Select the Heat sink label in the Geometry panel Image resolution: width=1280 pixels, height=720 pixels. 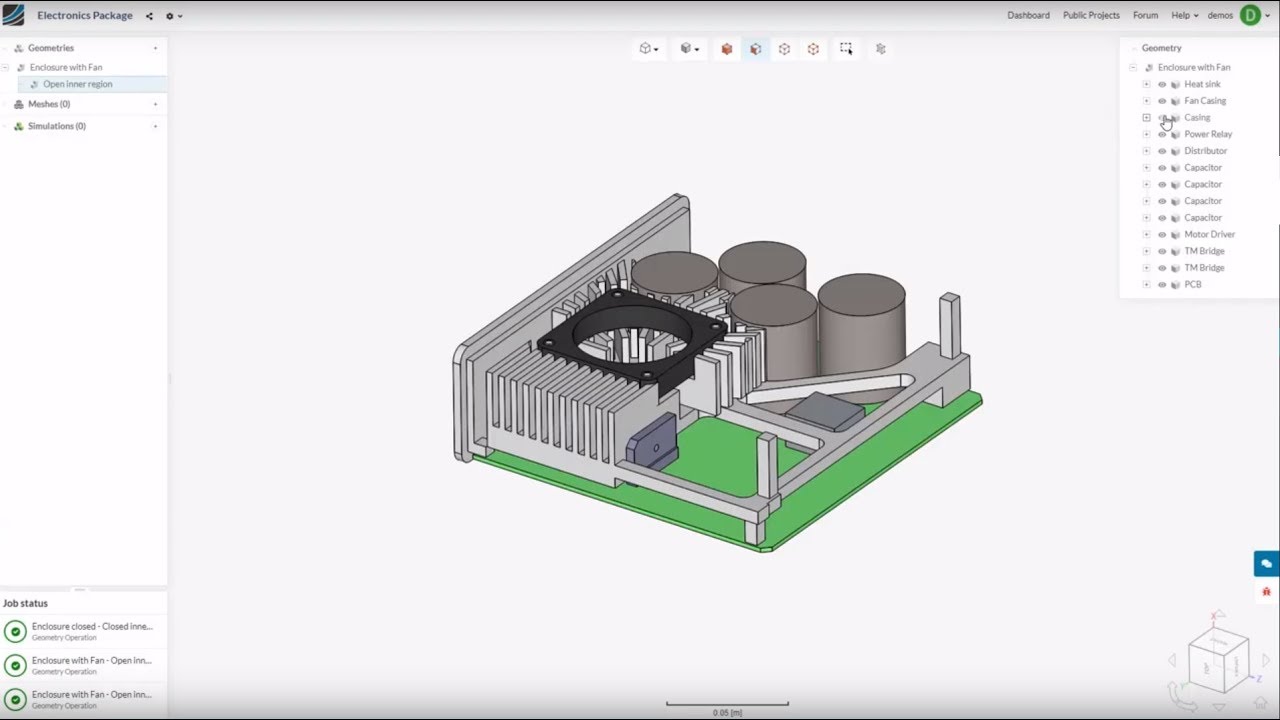pyautogui.click(x=1202, y=84)
